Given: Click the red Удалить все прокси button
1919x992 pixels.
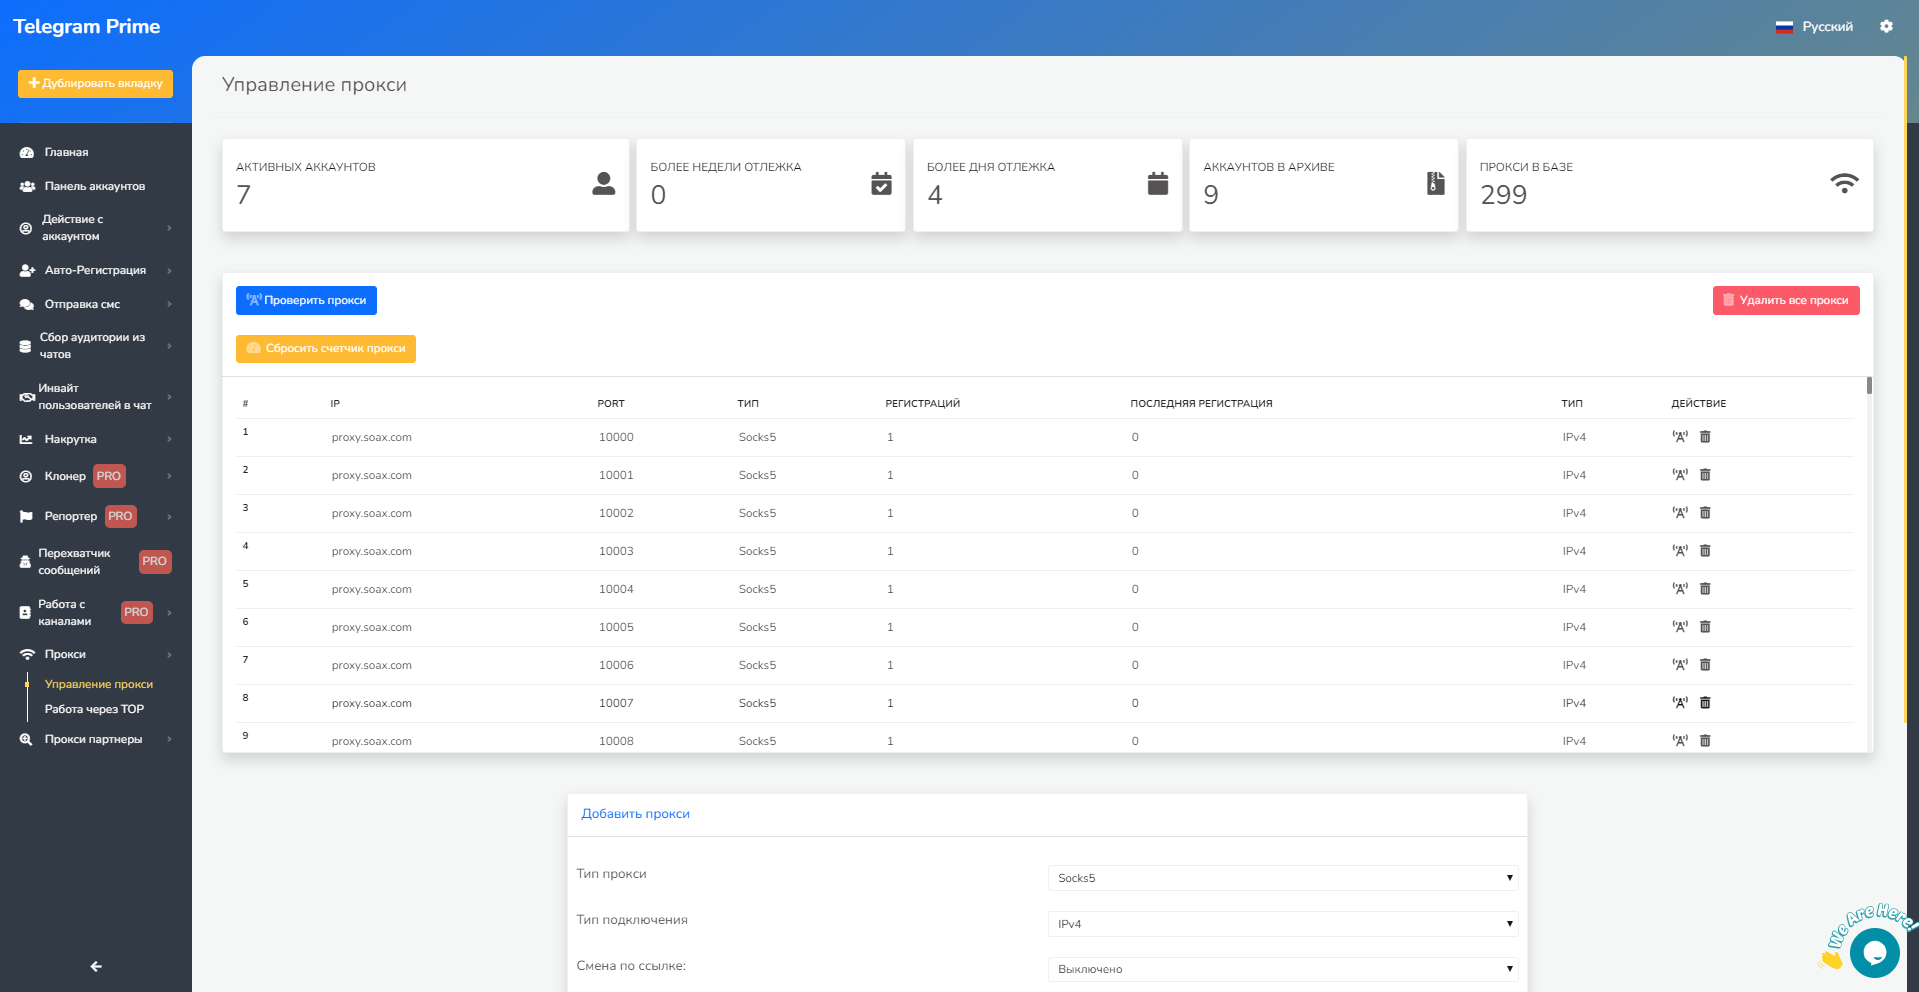Looking at the screenshot, I should click(x=1785, y=300).
